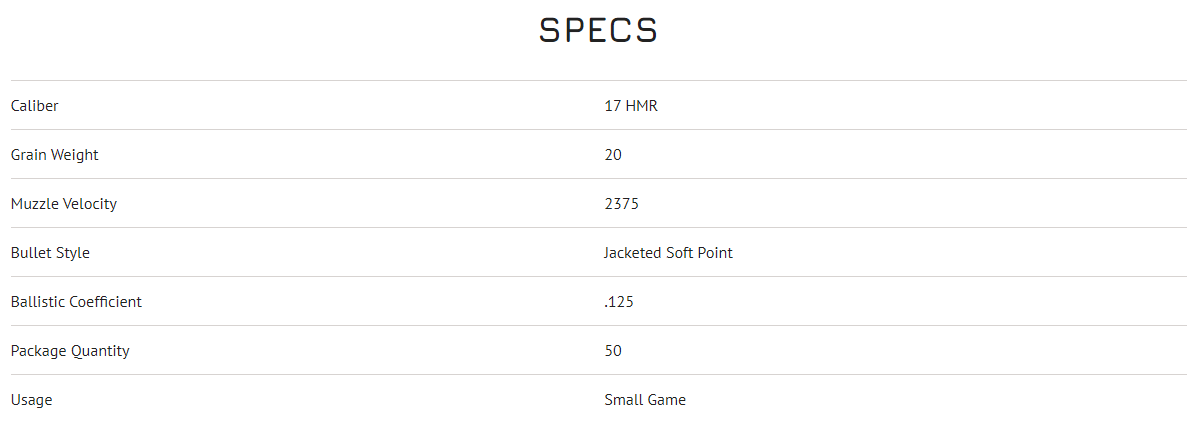Viewport: 1203px width, 423px height.
Task: Click the Grain Weight label
Action: [55, 154]
